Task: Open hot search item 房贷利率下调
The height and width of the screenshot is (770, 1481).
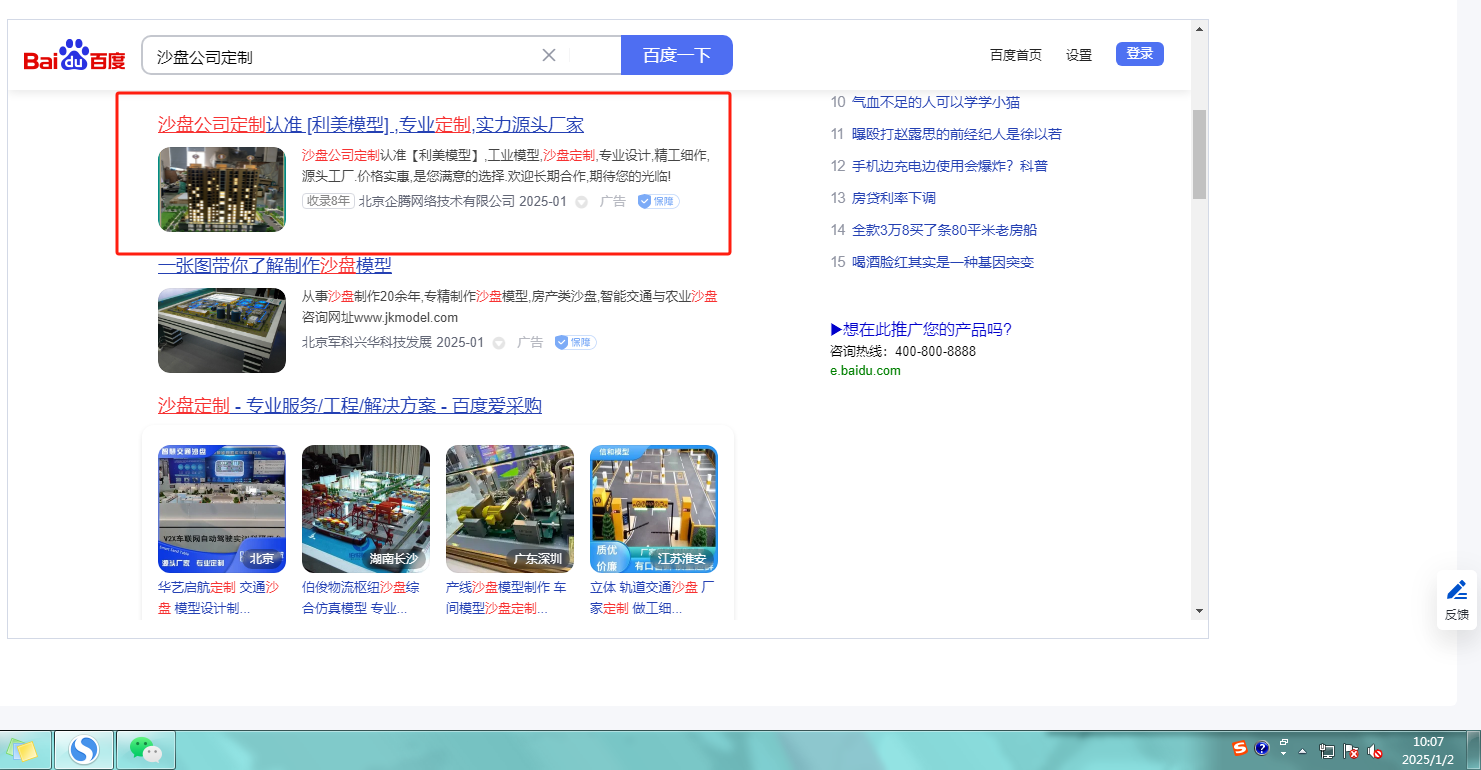Action: click(x=893, y=198)
